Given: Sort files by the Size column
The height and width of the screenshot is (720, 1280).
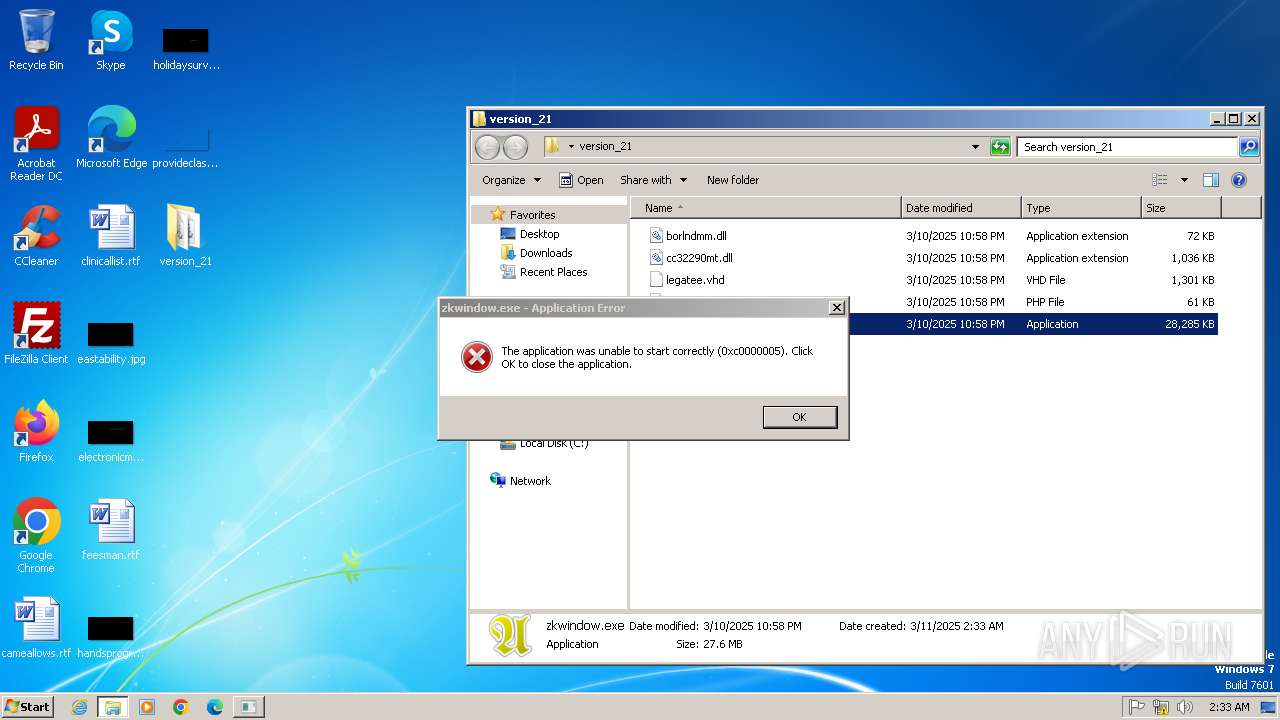Looking at the screenshot, I should [1181, 208].
